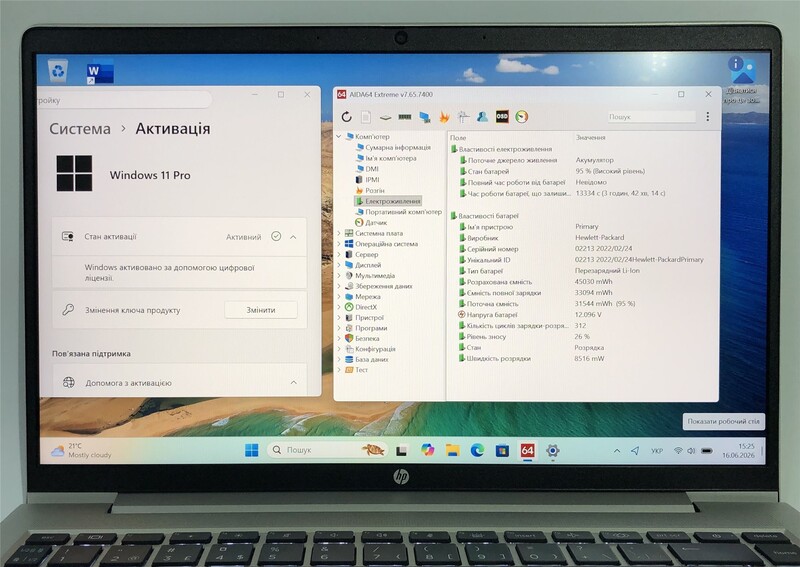Click the flame stability test icon
Image resolution: width=800 pixels, height=567 pixels.
[x=444, y=117]
